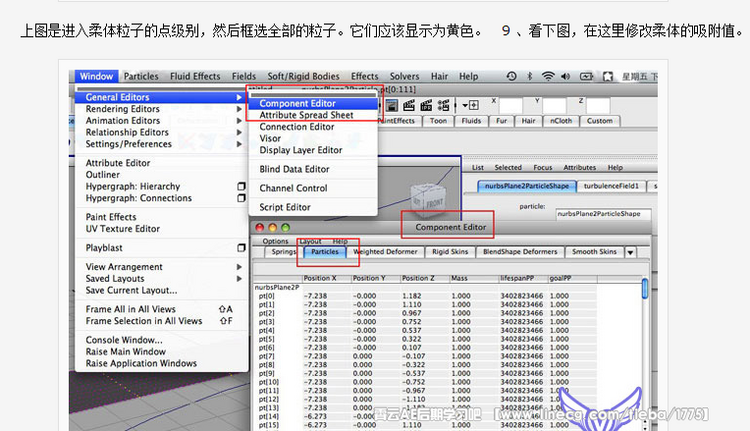
Task: Select Connection Editor in the submenu
Action: 313,127
